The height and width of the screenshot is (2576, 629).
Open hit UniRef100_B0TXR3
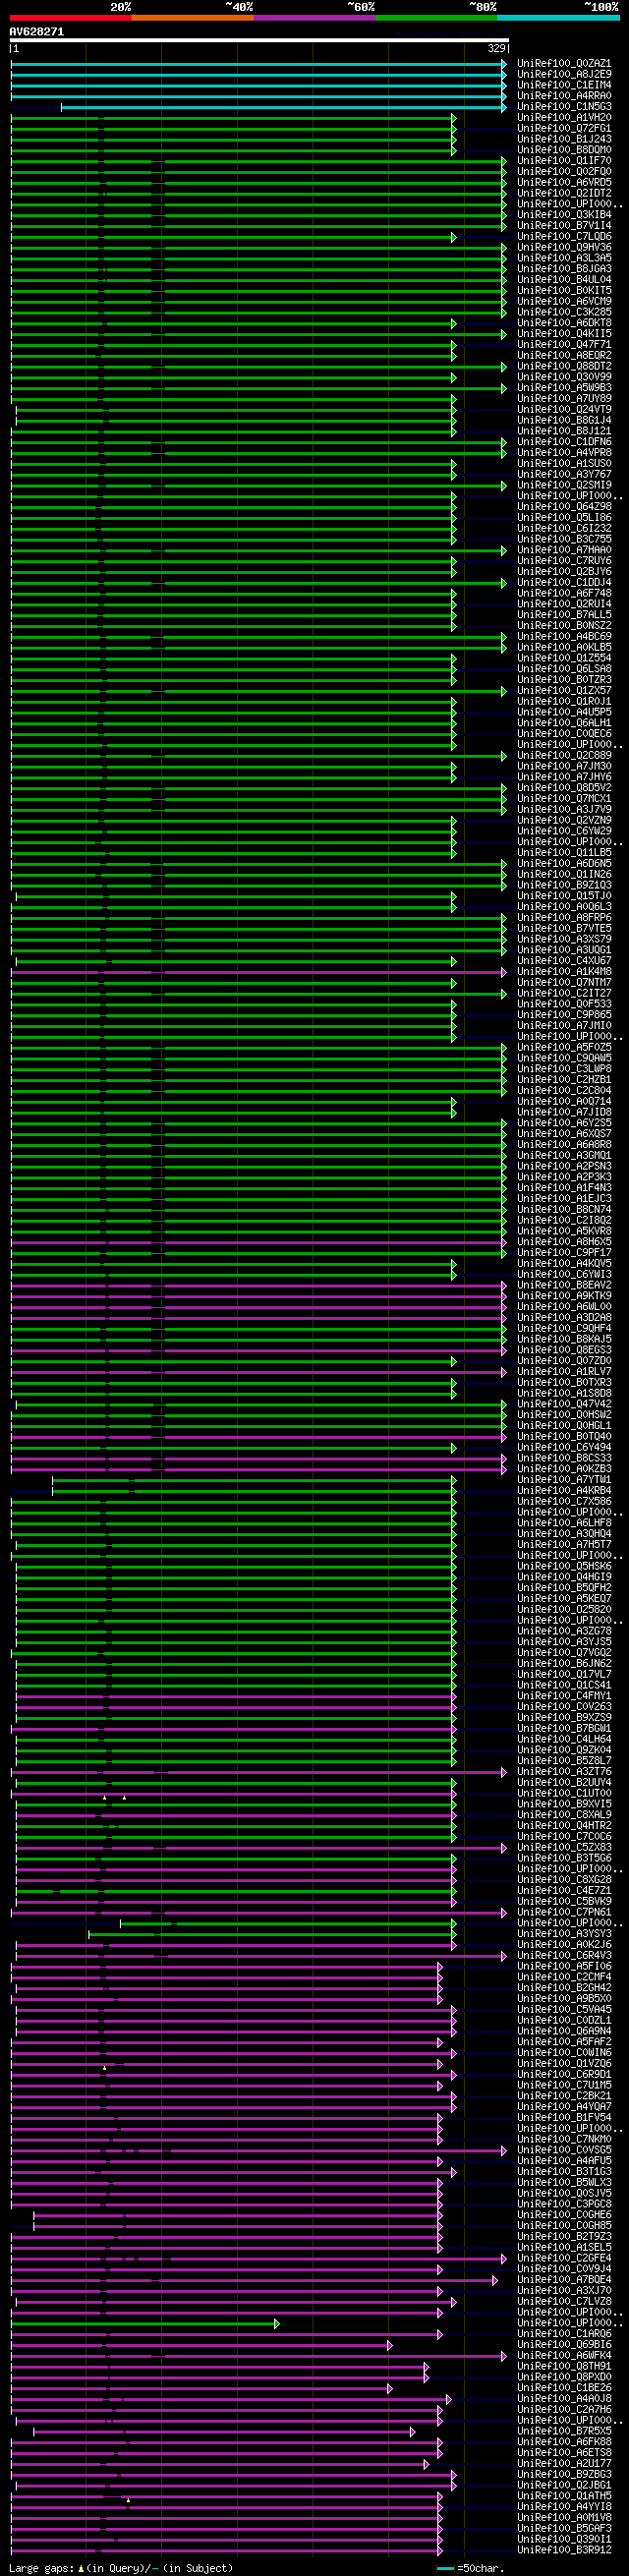tap(564, 1383)
